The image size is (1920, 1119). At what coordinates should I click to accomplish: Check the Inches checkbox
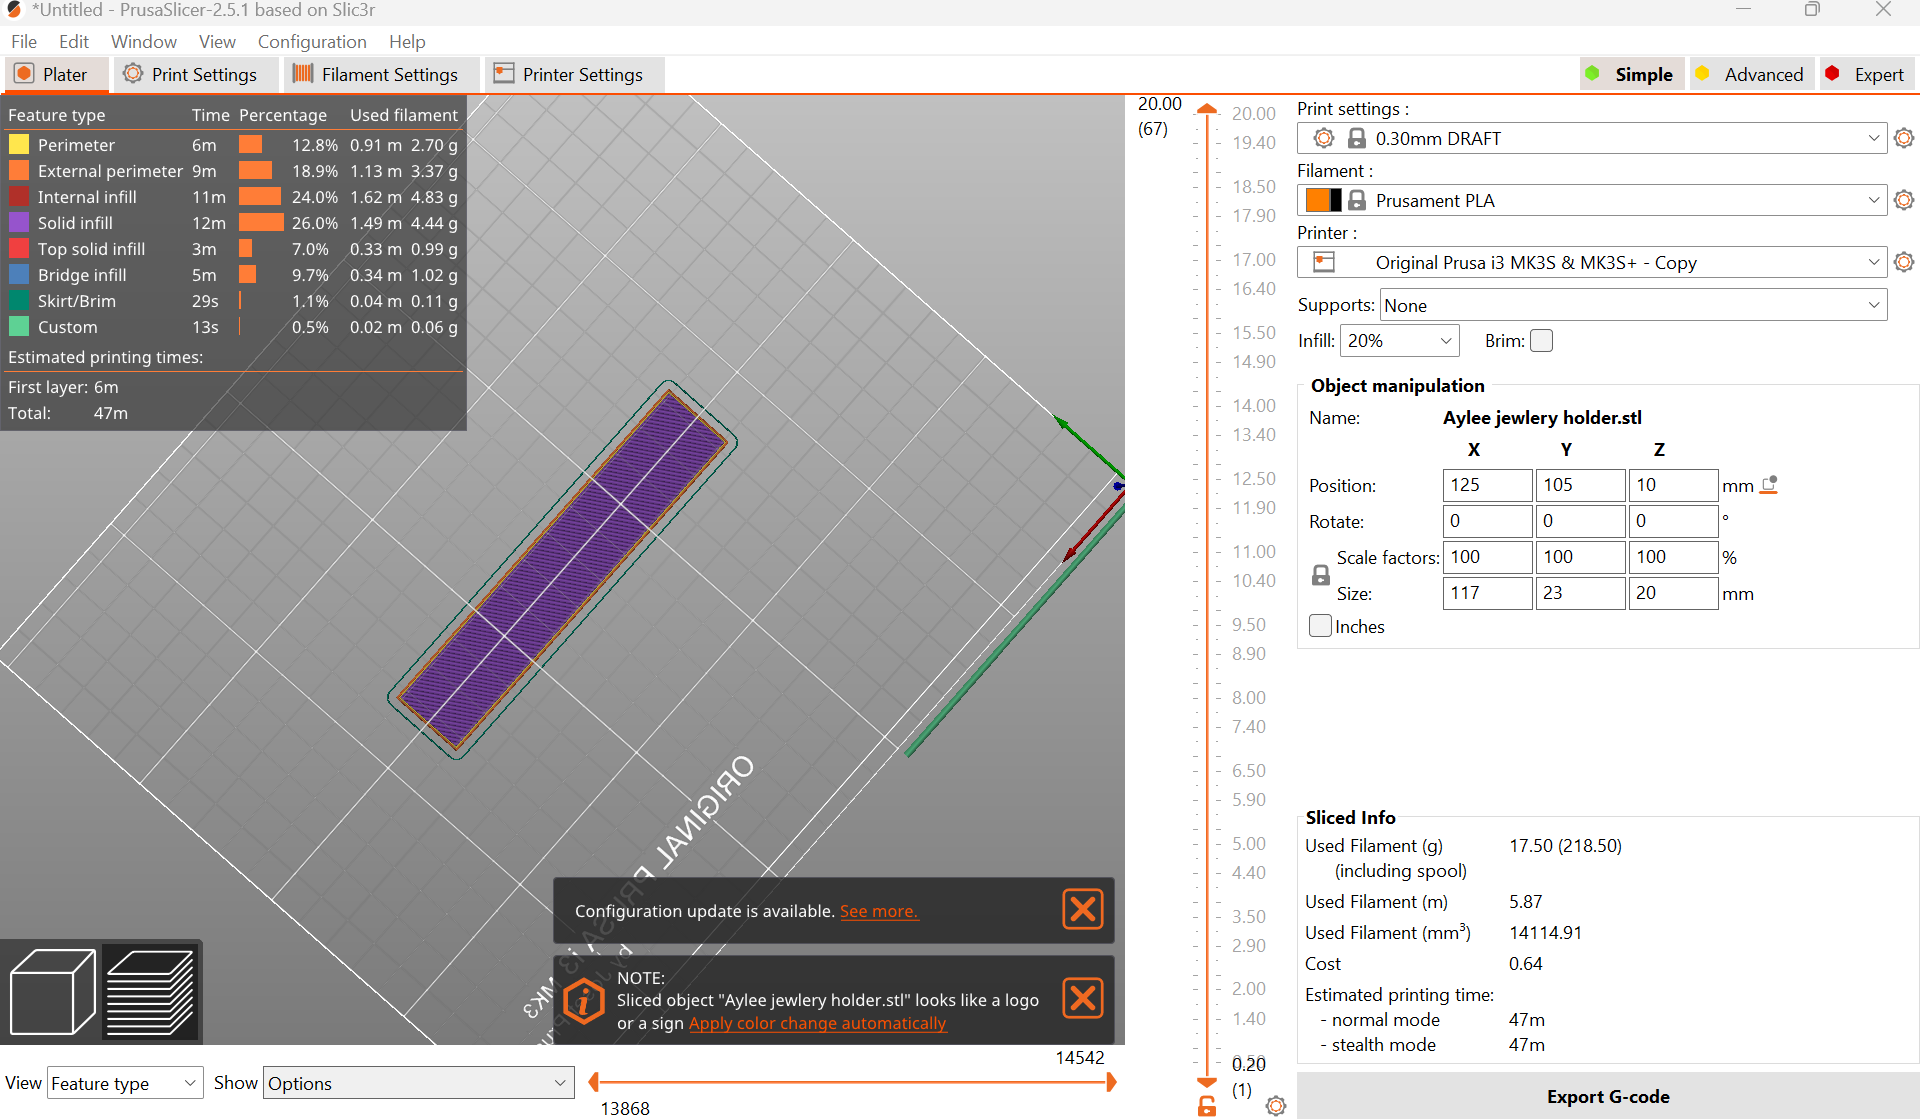pyautogui.click(x=1320, y=626)
